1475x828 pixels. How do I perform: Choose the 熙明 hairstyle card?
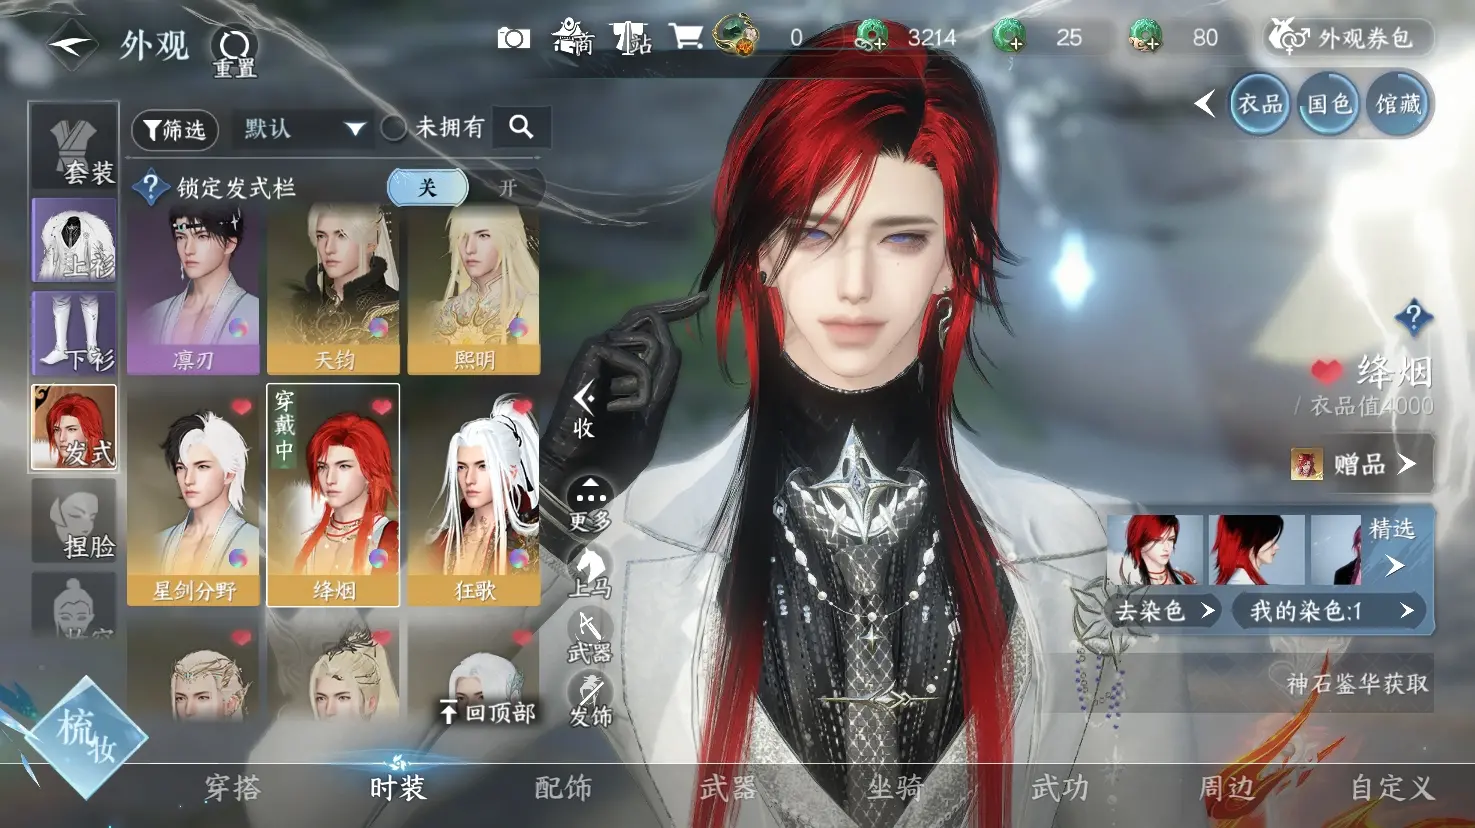[474, 290]
